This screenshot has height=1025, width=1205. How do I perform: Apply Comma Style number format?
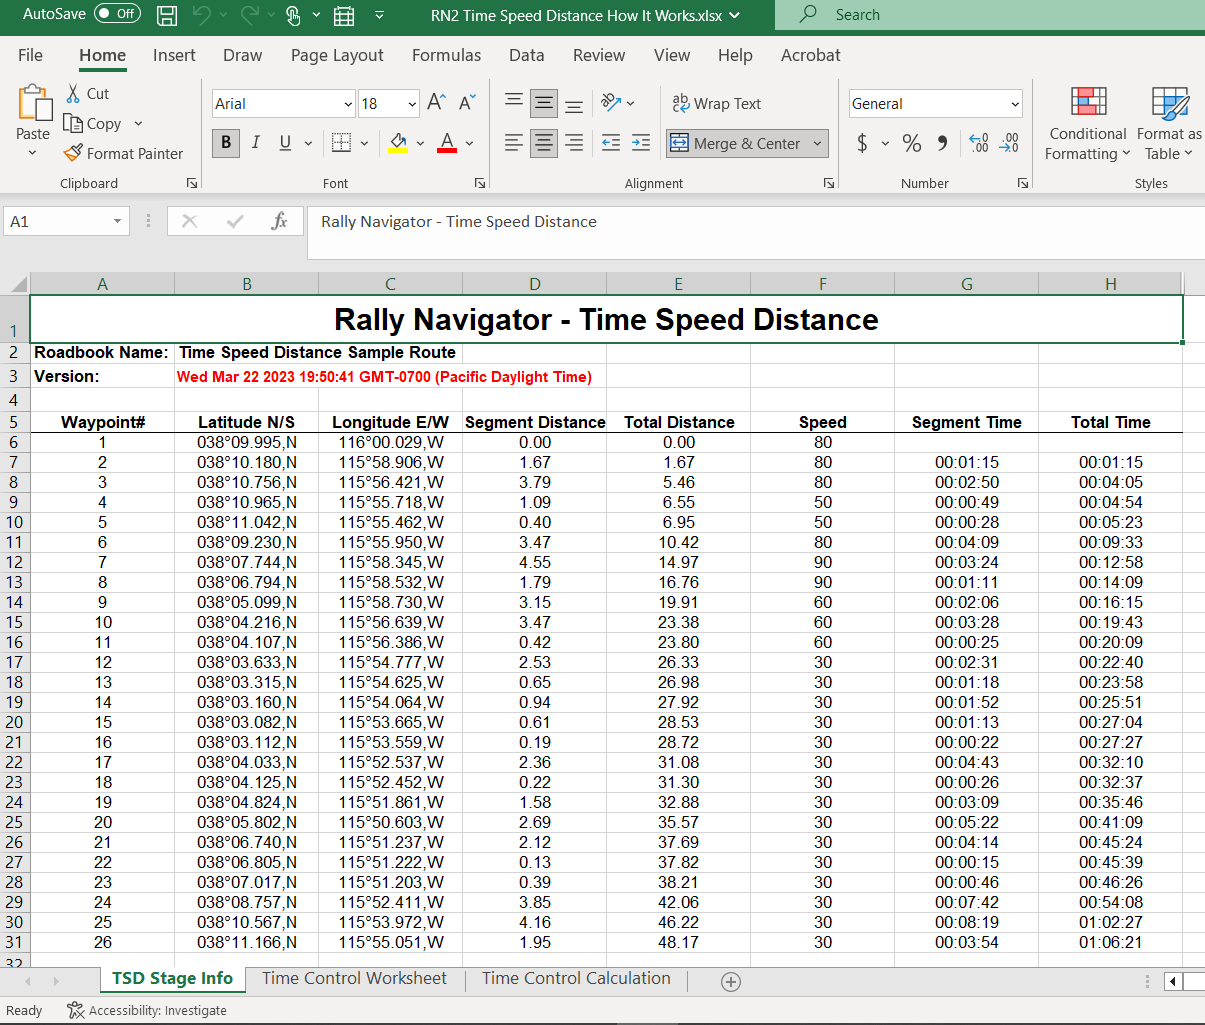pos(942,143)
